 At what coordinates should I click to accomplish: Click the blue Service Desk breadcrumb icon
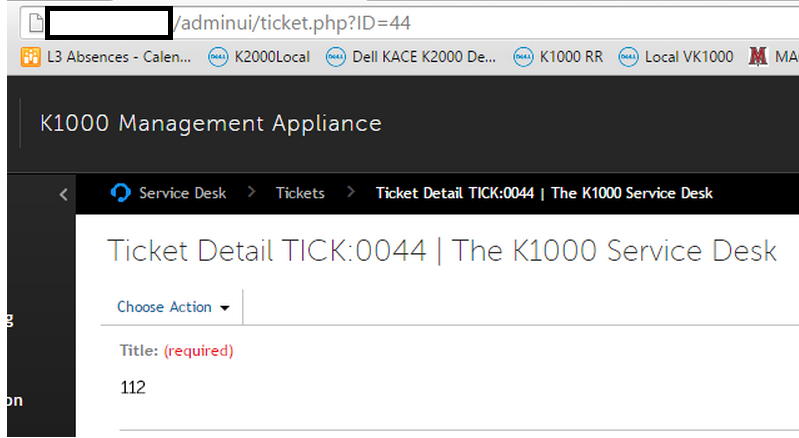click(x=121, y=193)
